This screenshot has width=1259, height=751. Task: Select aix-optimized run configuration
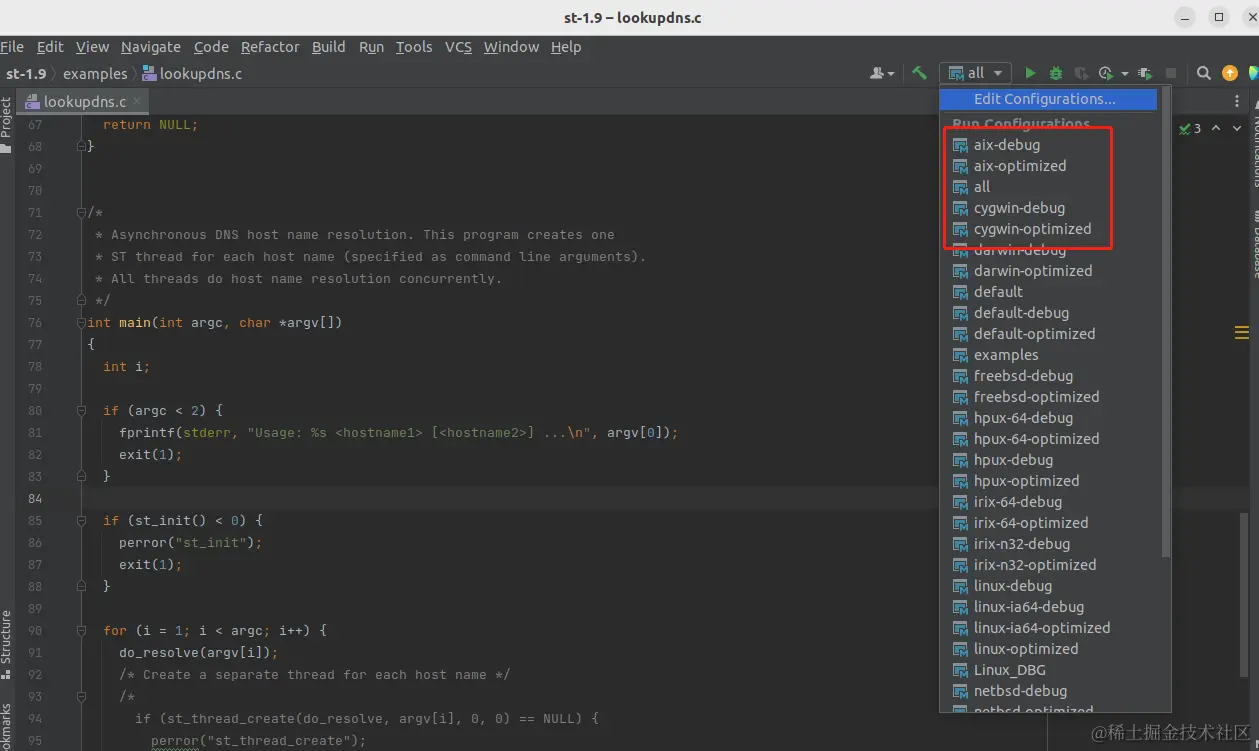coord(1048,166)
